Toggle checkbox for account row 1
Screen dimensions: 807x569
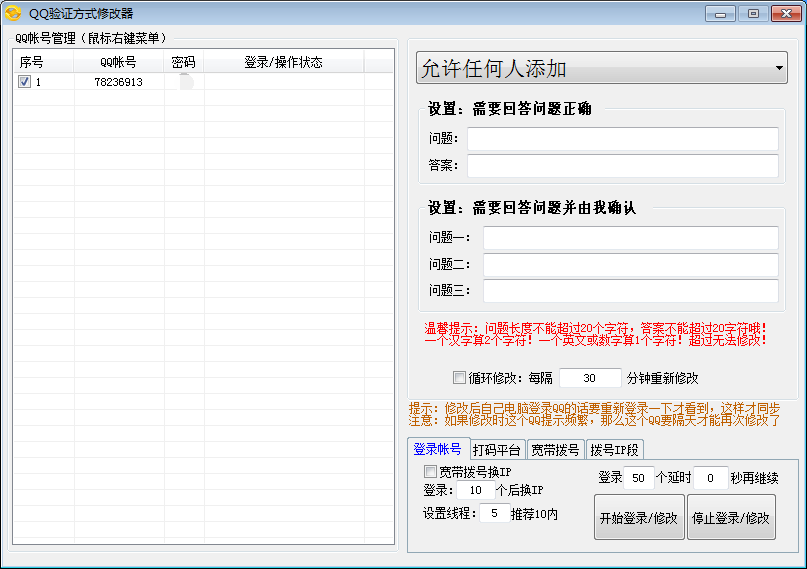click(24, 81)
